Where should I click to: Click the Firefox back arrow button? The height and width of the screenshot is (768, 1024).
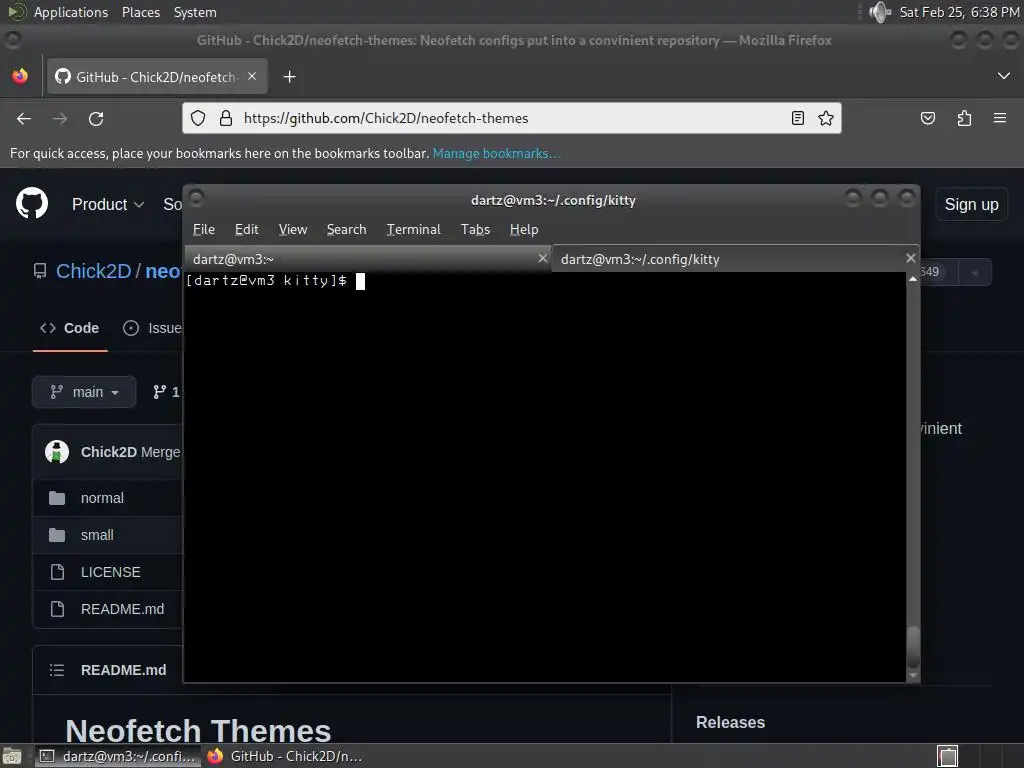click(24, 118)
